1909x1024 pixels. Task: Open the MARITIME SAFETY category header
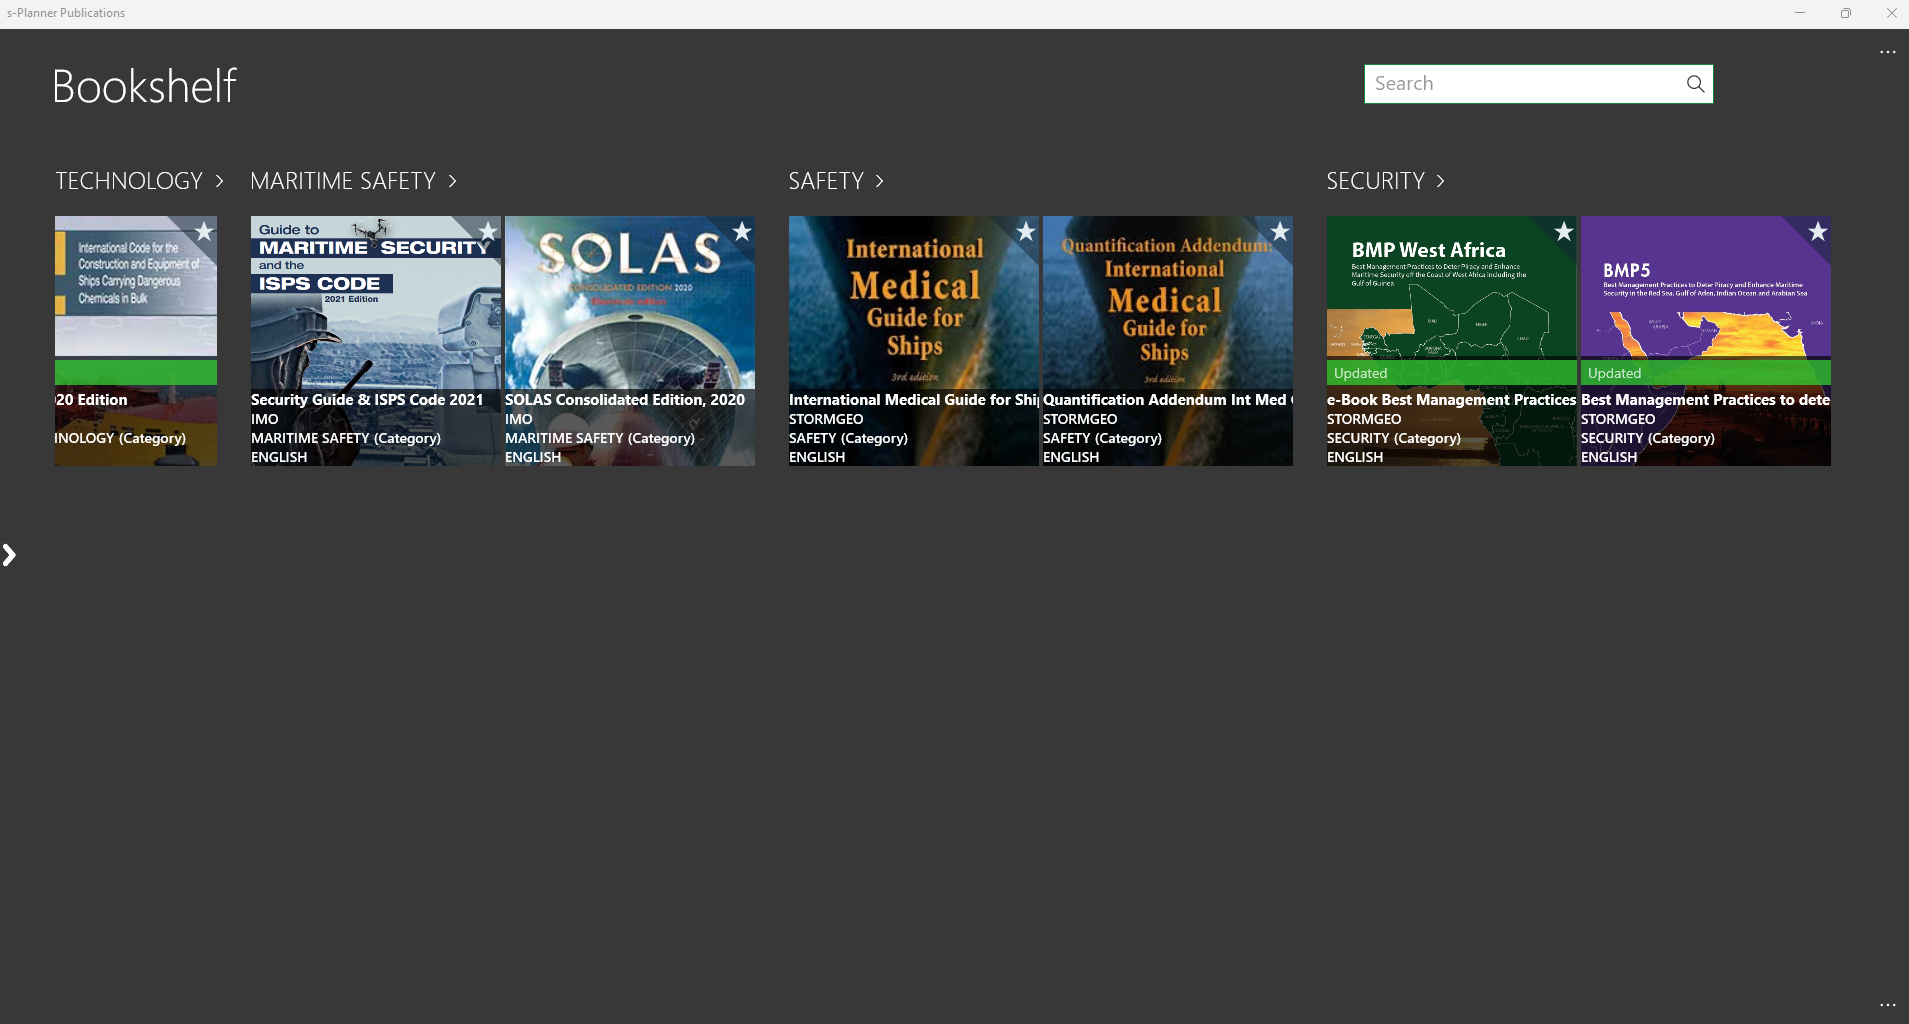pos(343,181)
